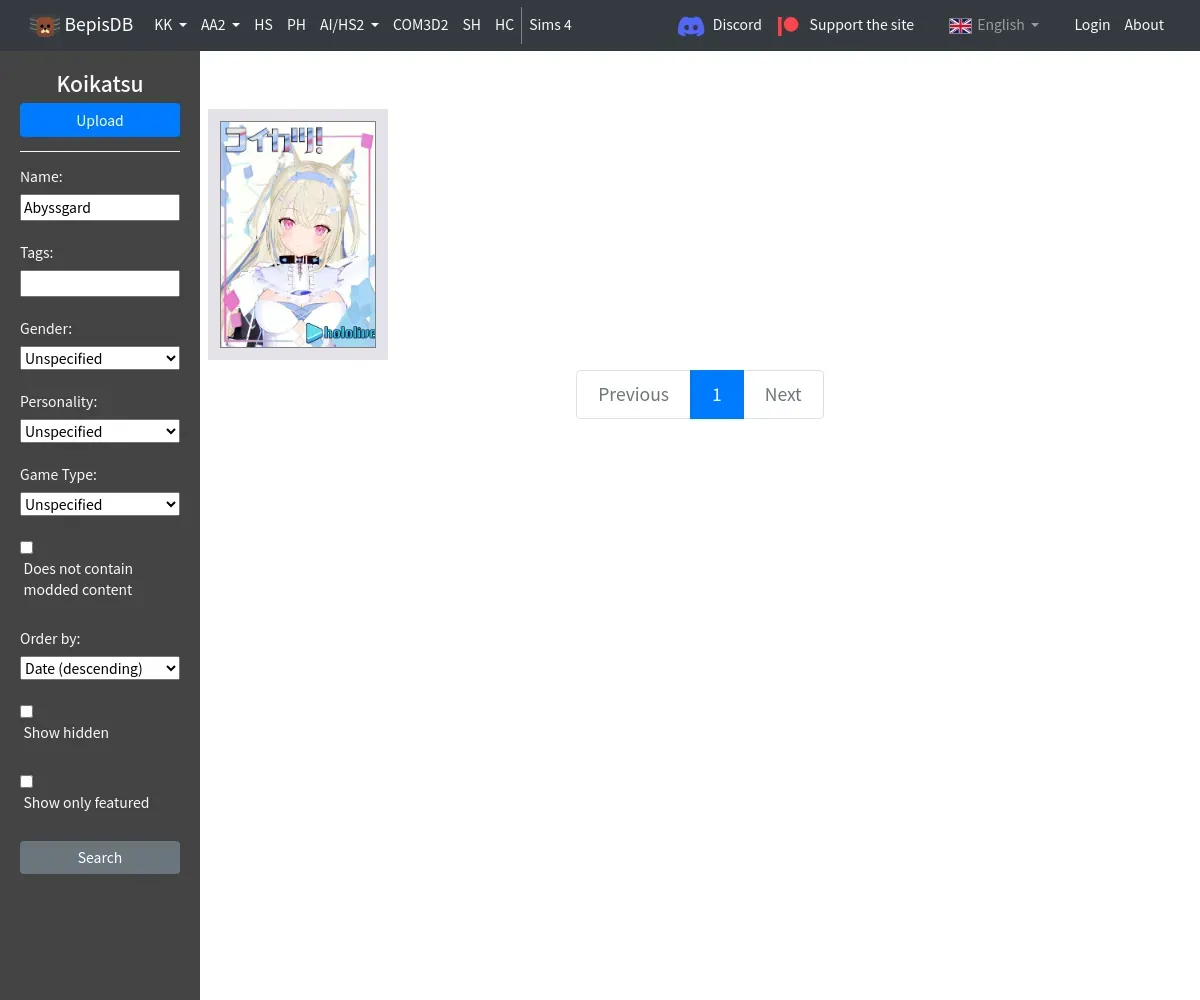Select page 1 in pagination
Image resolution: width=1200 pixels, height=1000 pixels.
[717, 394]
